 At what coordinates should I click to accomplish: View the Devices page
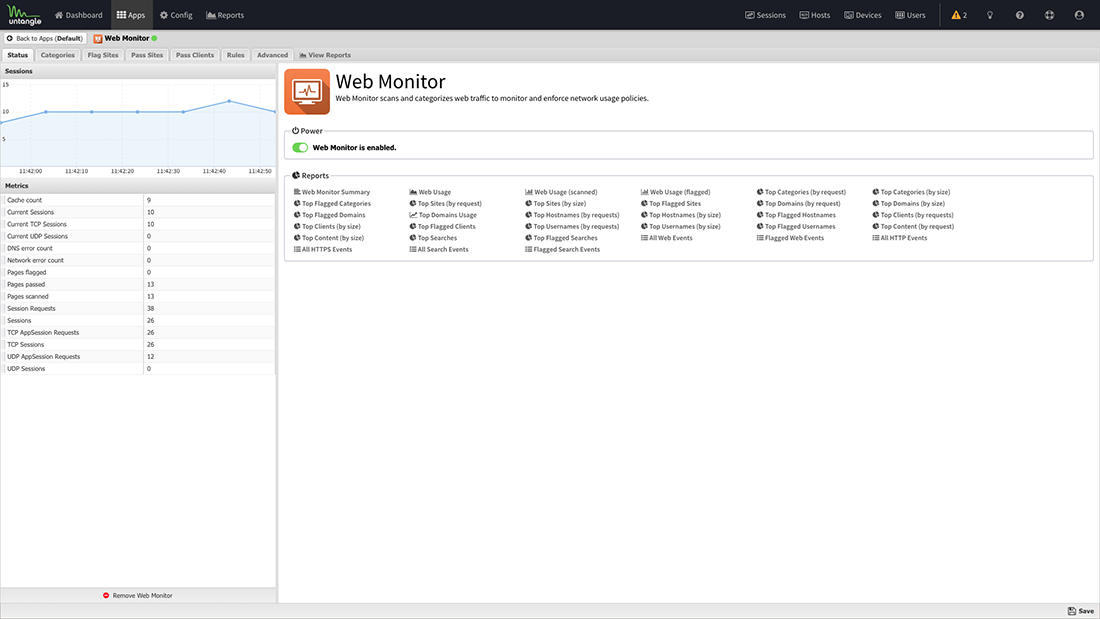863,15
